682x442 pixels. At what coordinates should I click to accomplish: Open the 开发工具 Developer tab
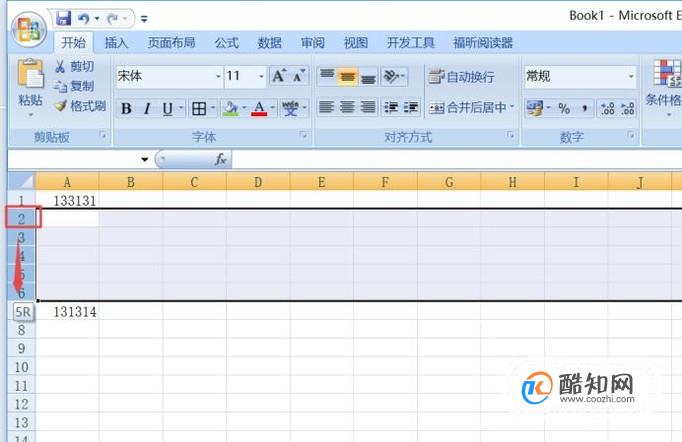(411, 43)
